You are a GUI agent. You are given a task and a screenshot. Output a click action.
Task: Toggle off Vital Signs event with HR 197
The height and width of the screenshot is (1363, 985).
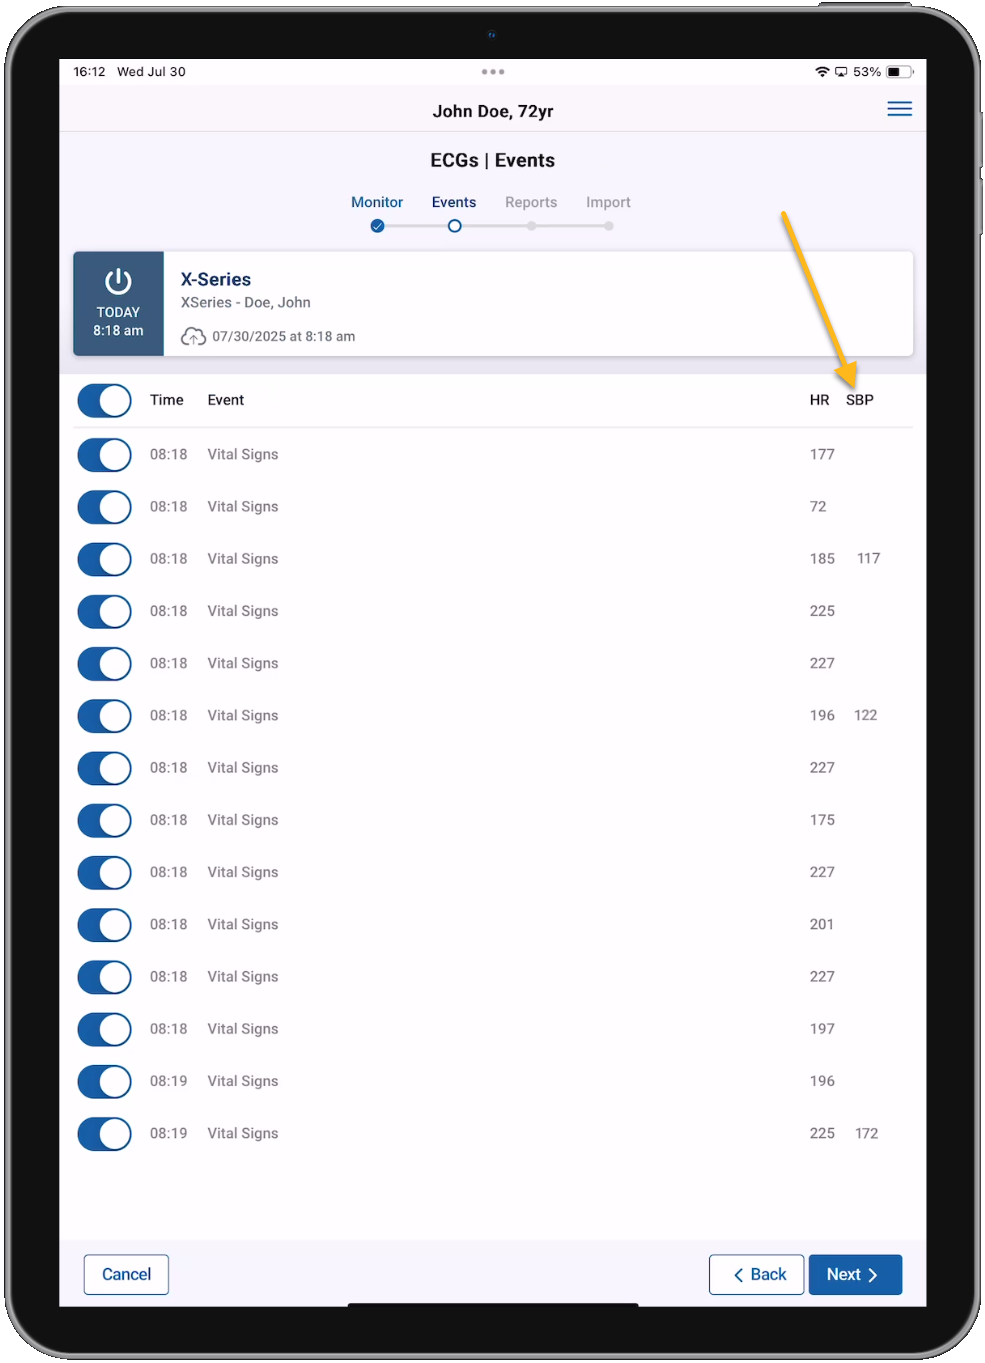pyautogui.click(x=104, y=1029)
